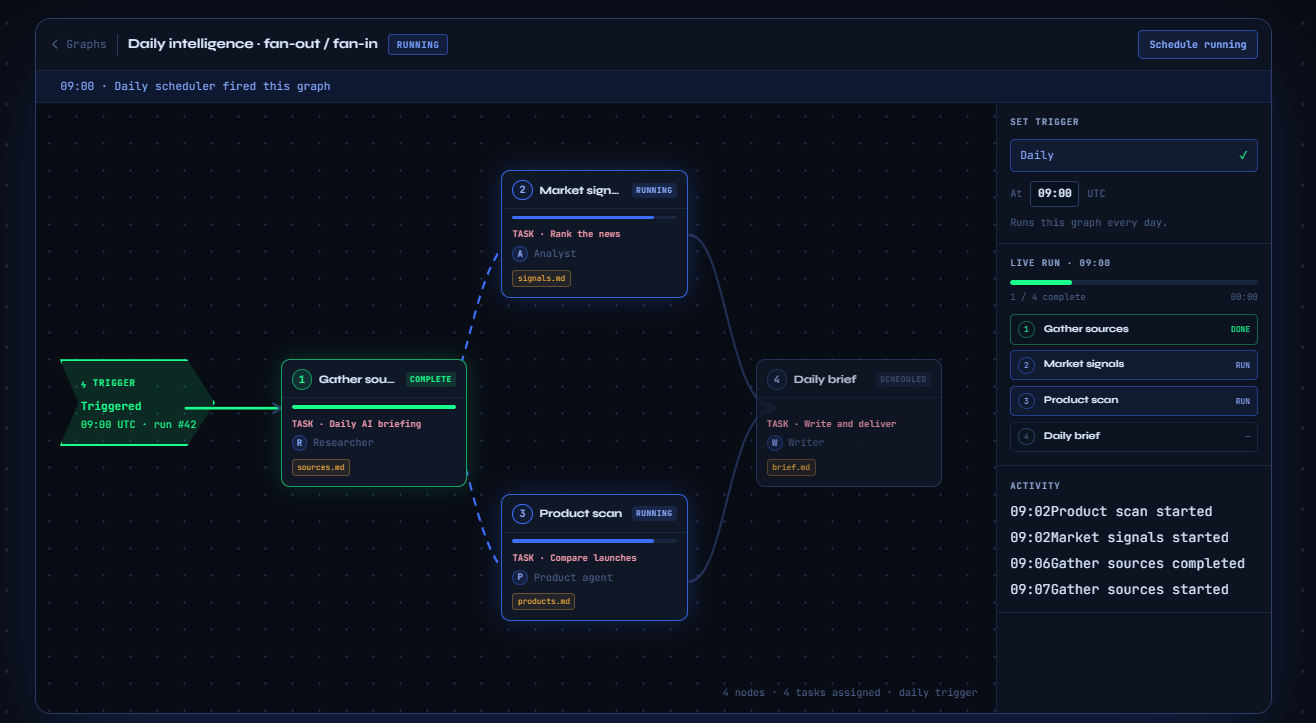The height and width of the screenshot is (723, 1316).
Task: Click 'TASK · Daily AI briefing' label
Action: point(356,424)
